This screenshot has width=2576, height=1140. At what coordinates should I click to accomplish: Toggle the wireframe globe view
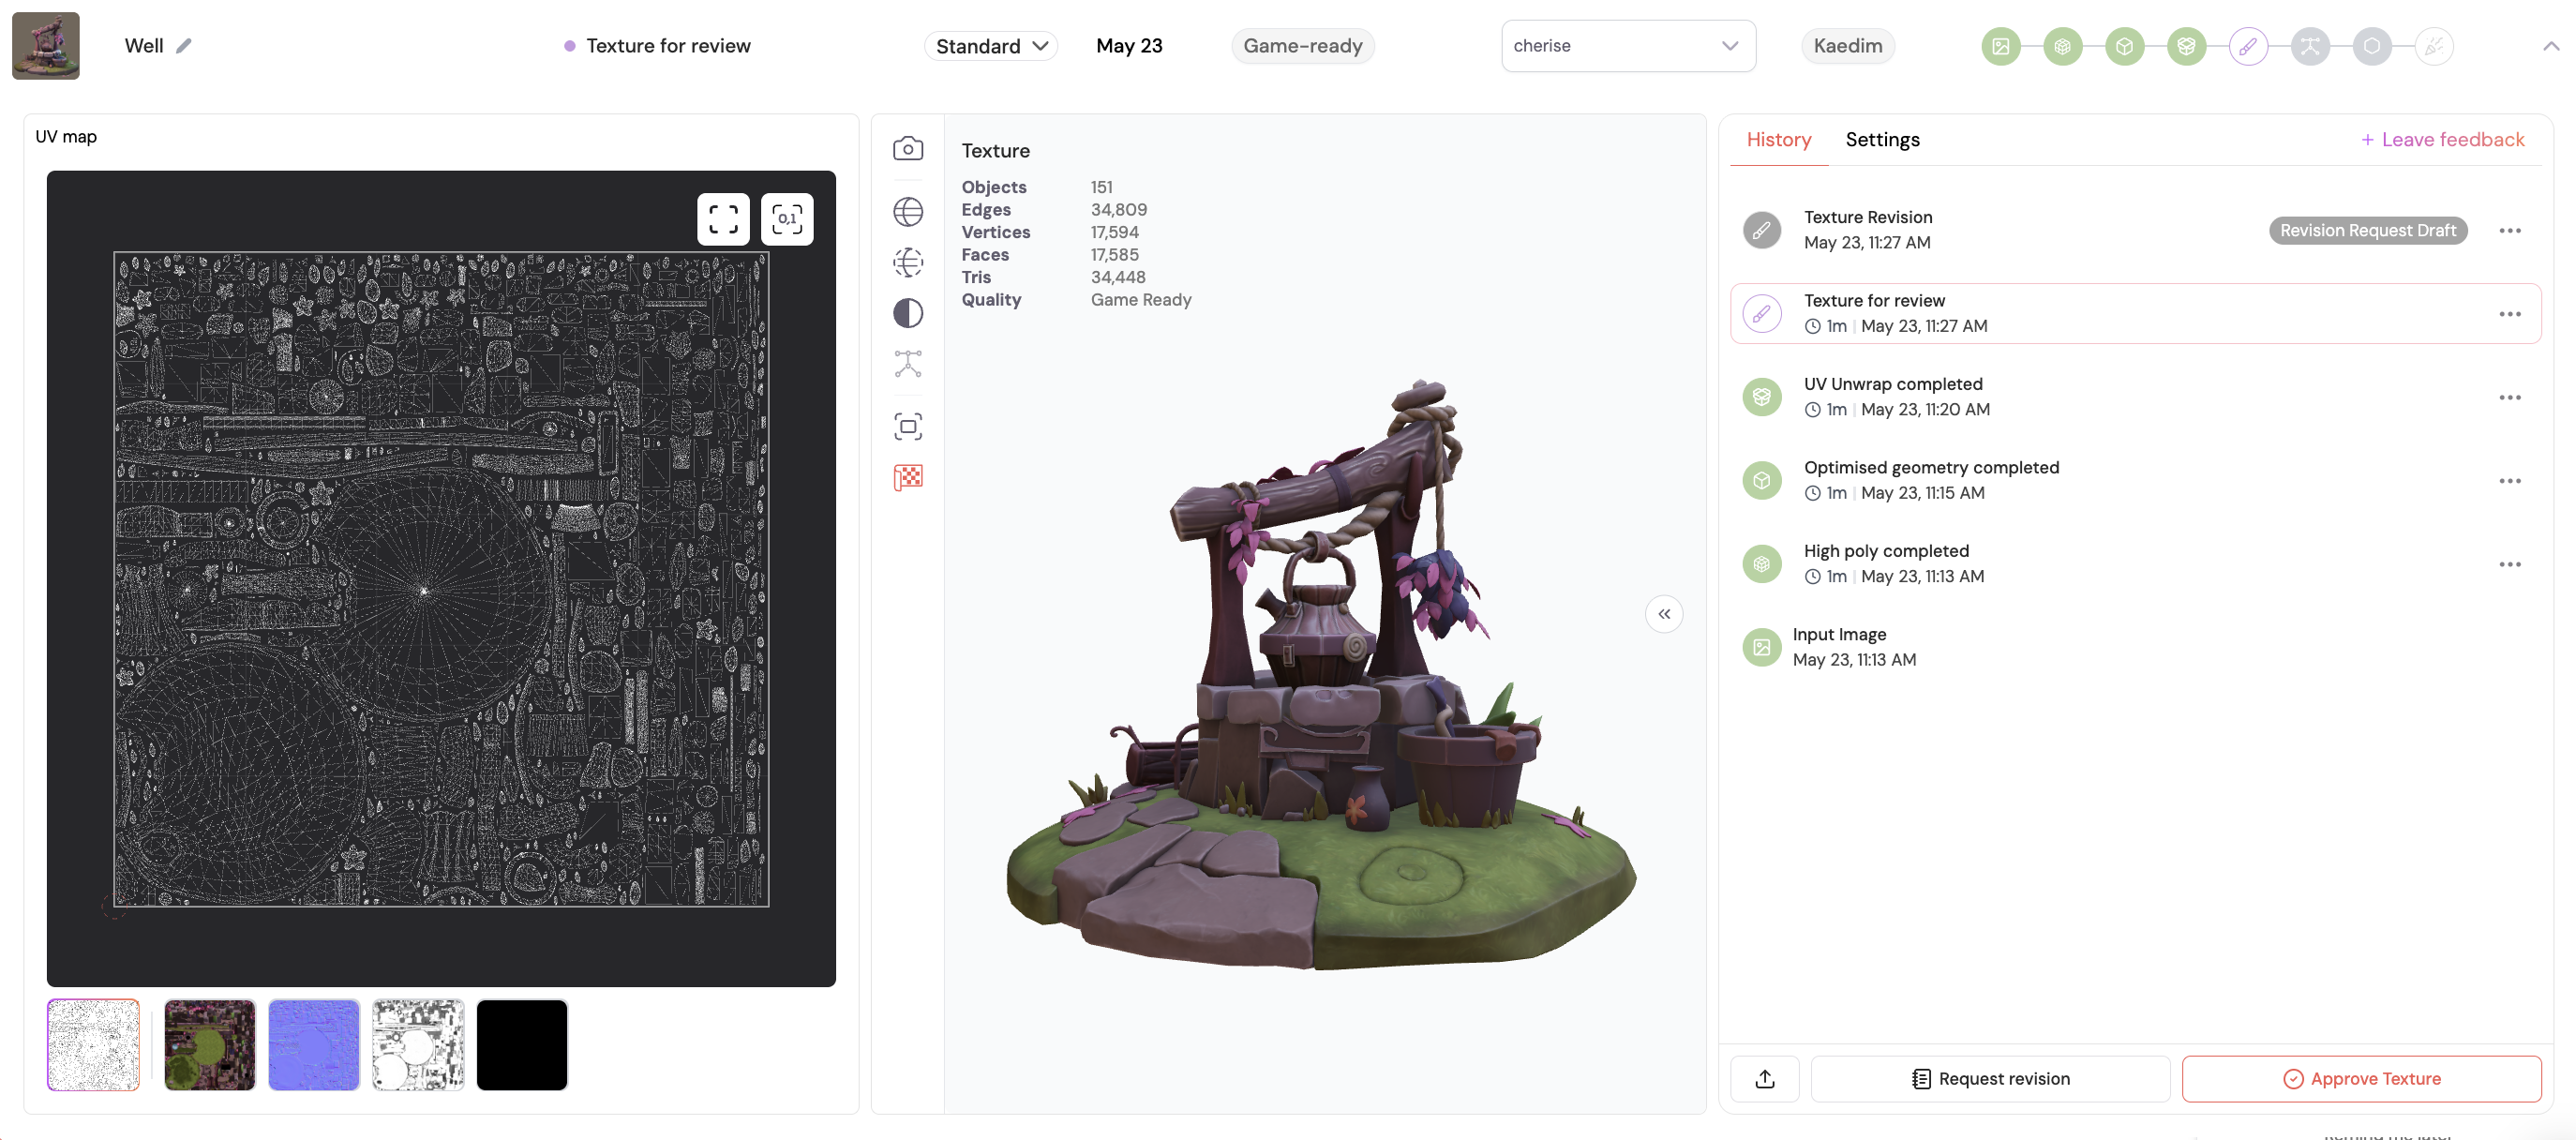point(907,212)
